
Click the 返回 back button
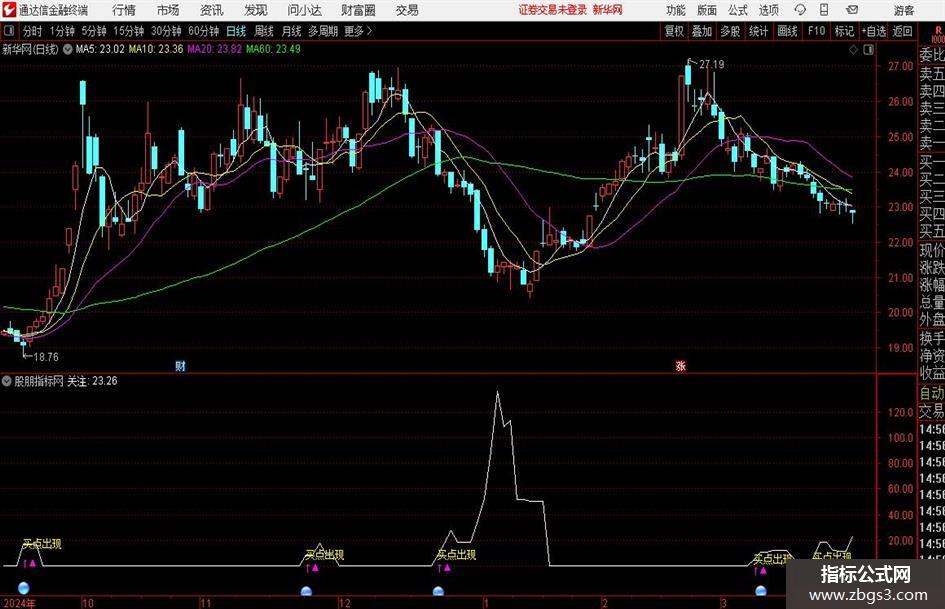tap(902, 31)
